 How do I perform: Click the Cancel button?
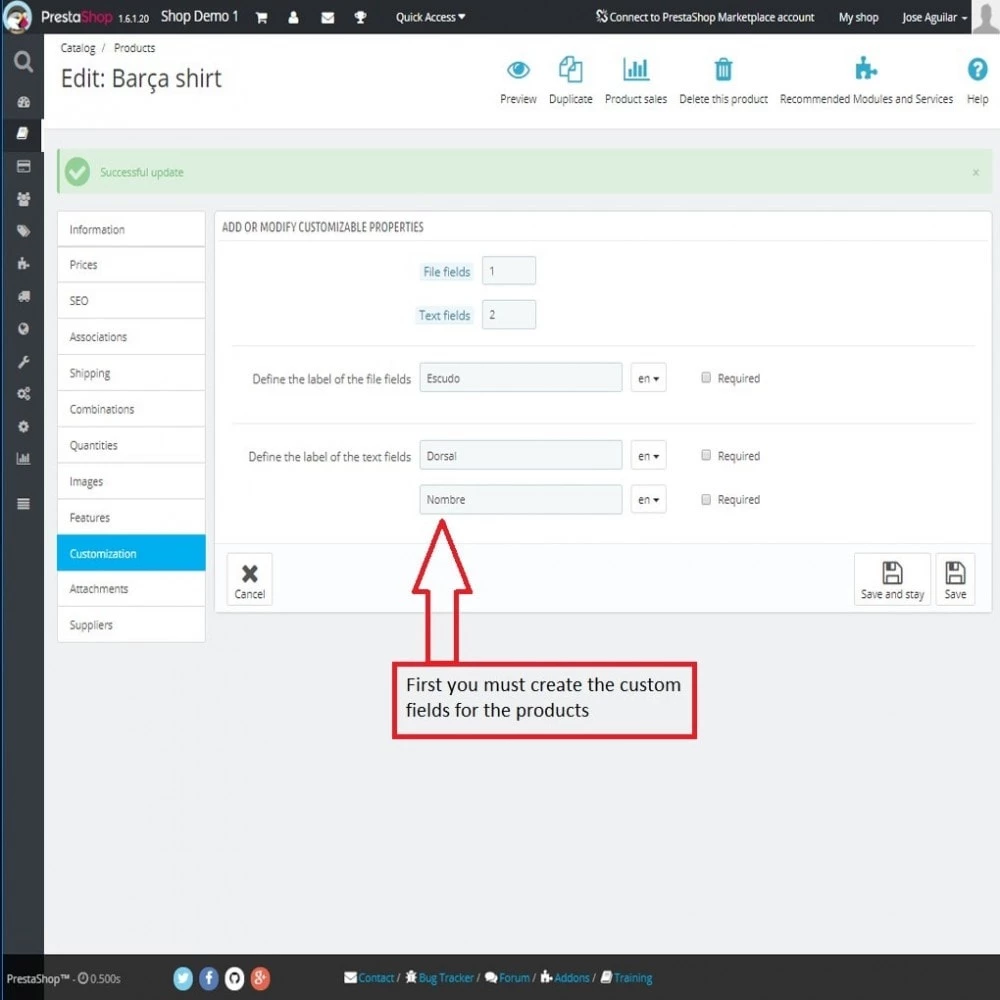coord(249,579)
